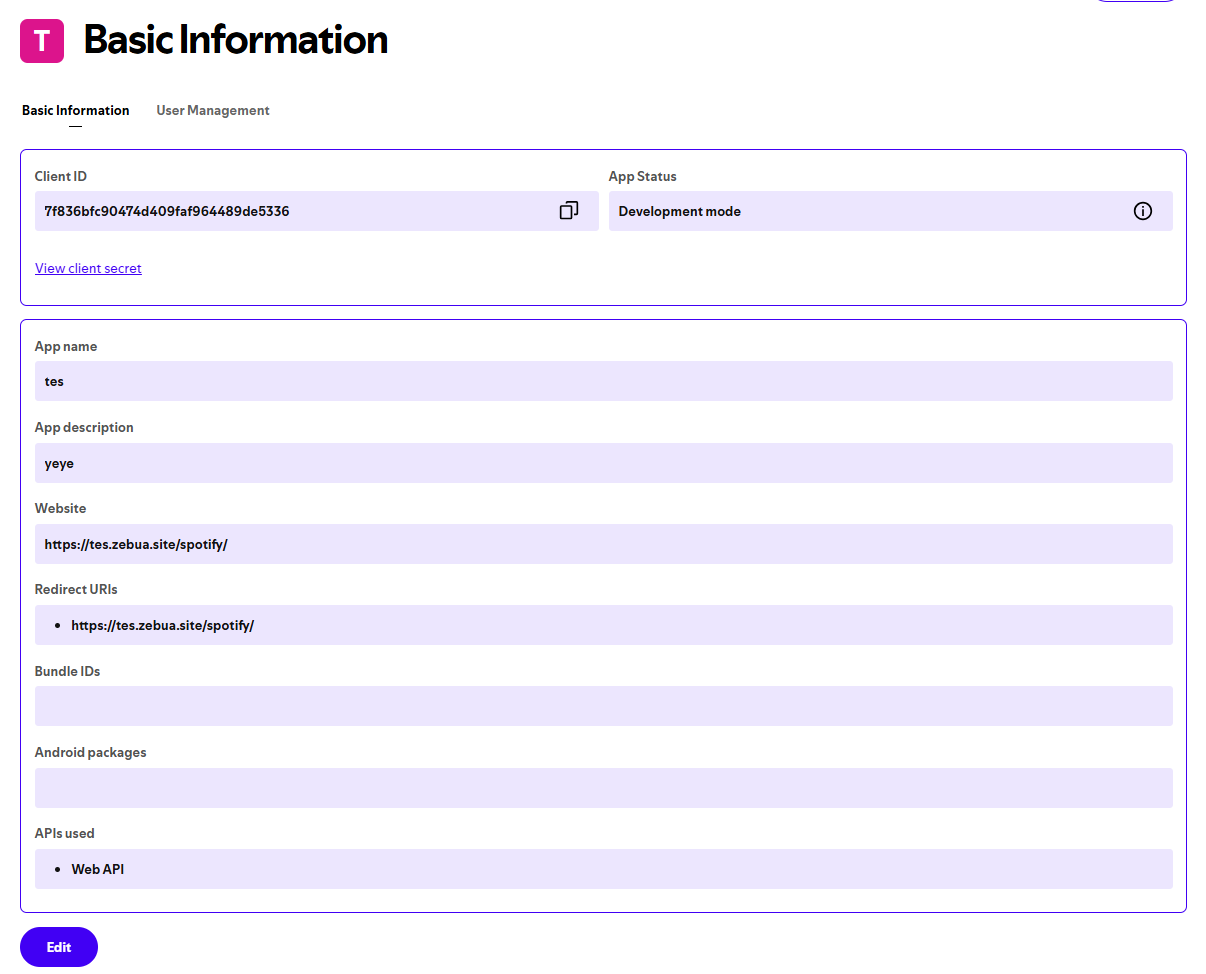Copy the Client ID to clipboard

coord(568,211)
